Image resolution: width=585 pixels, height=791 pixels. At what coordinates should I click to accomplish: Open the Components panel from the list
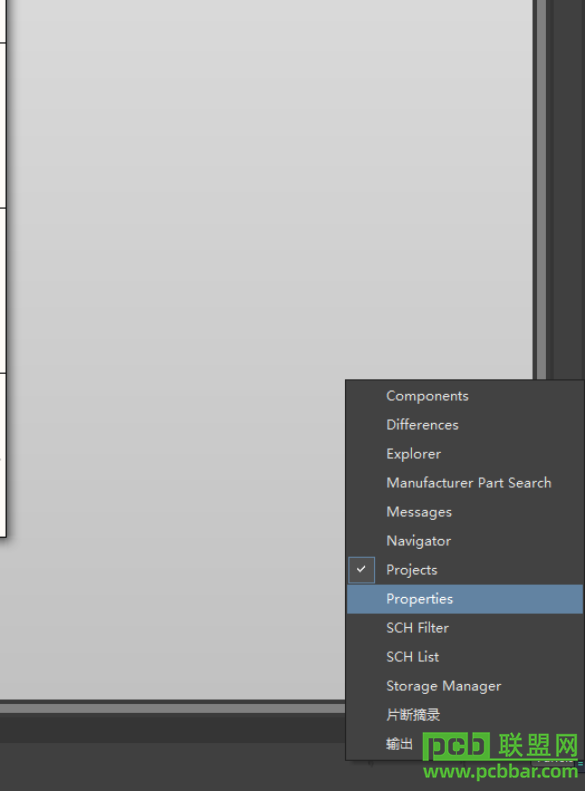tap(464, 396)
